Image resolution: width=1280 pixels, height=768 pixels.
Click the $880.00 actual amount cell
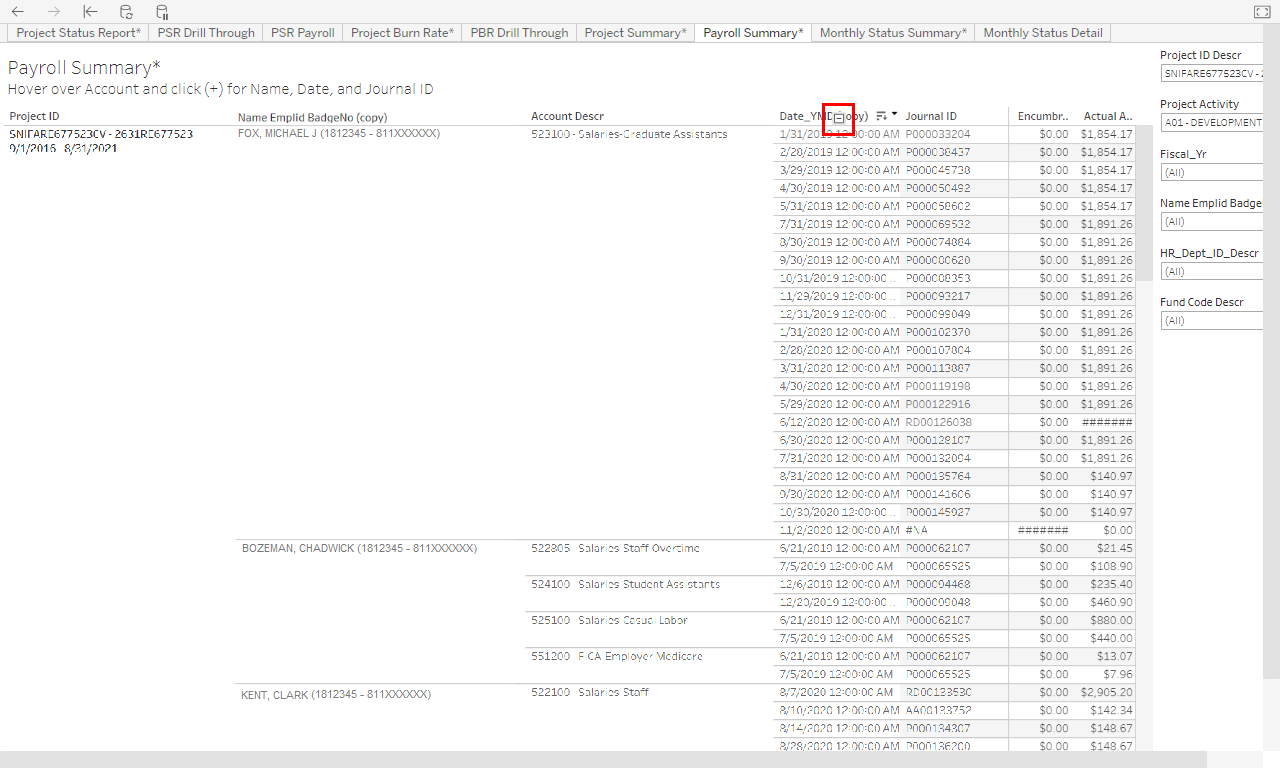click(x=1112, y=620)
